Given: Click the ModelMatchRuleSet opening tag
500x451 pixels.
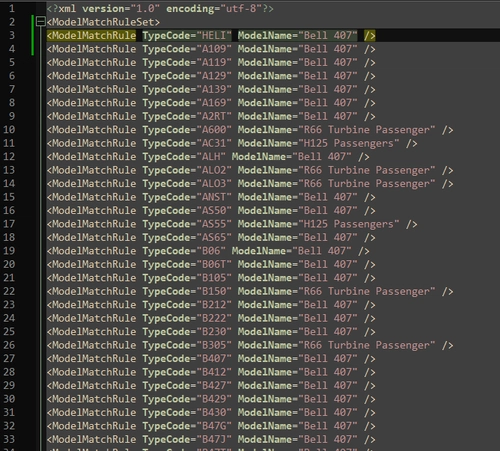Looking at the screenshot, I should 103,22.
